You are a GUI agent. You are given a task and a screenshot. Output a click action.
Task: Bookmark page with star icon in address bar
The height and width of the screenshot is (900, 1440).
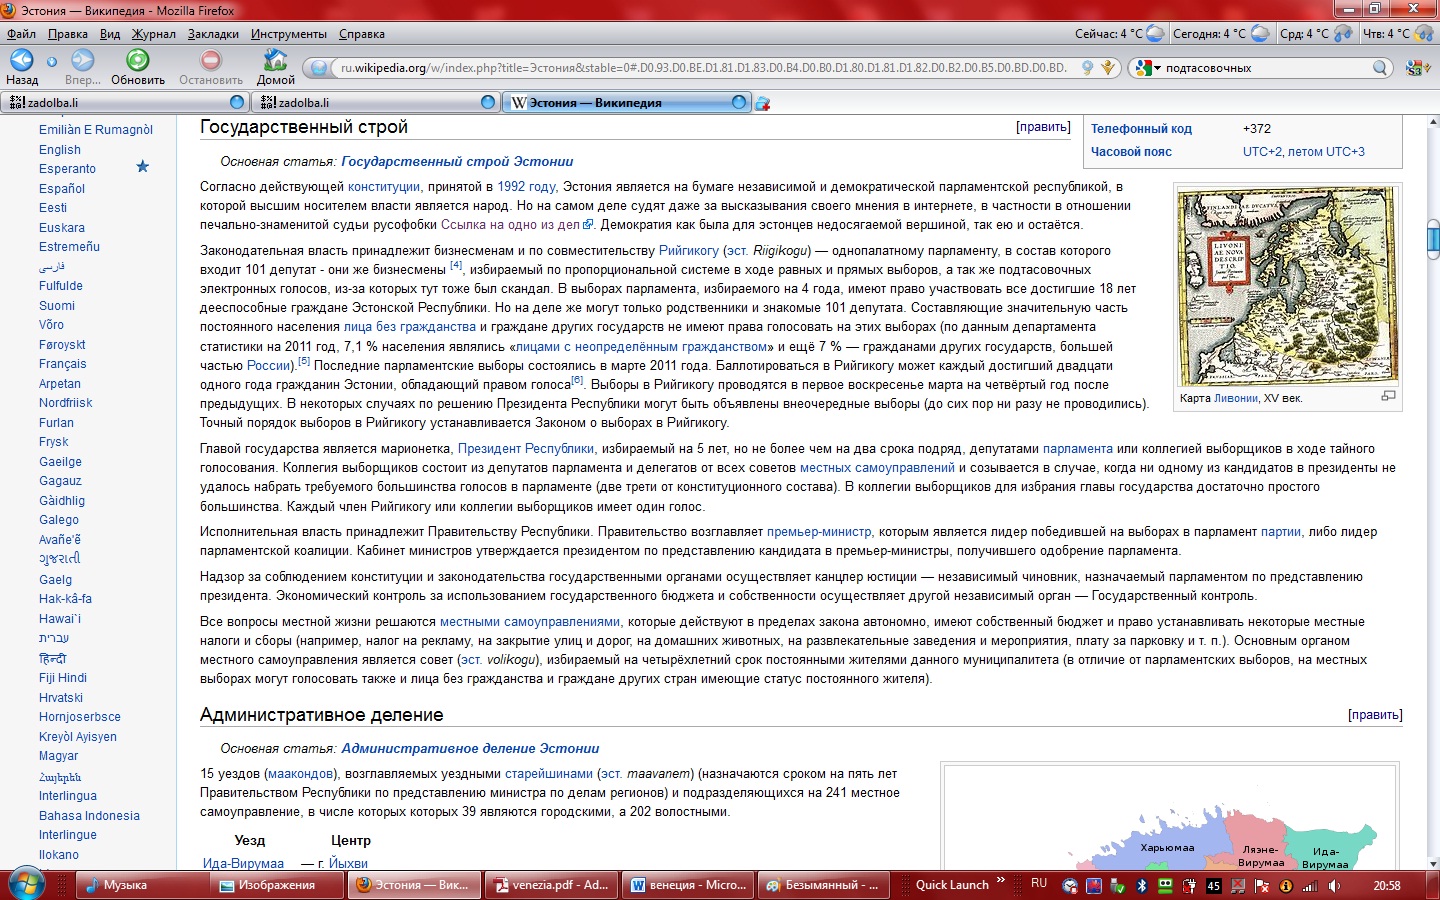tap(1108, 68)
